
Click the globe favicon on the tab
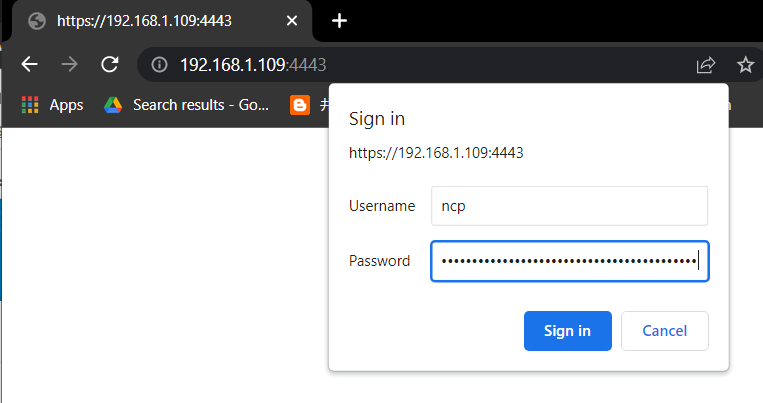(37, 21)
